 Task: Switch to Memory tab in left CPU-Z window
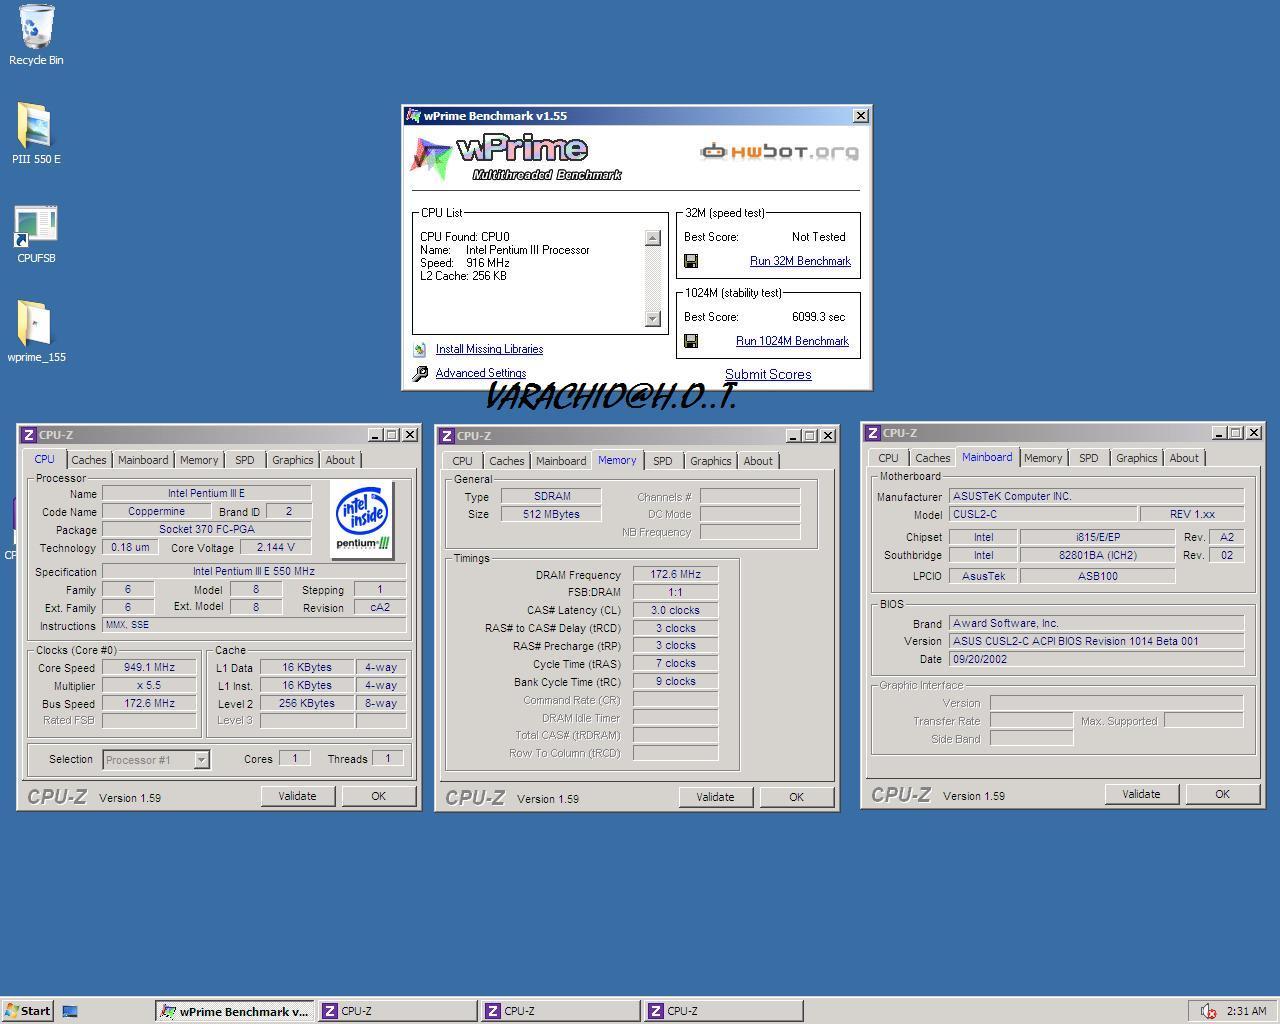click(x=199, y=460)
